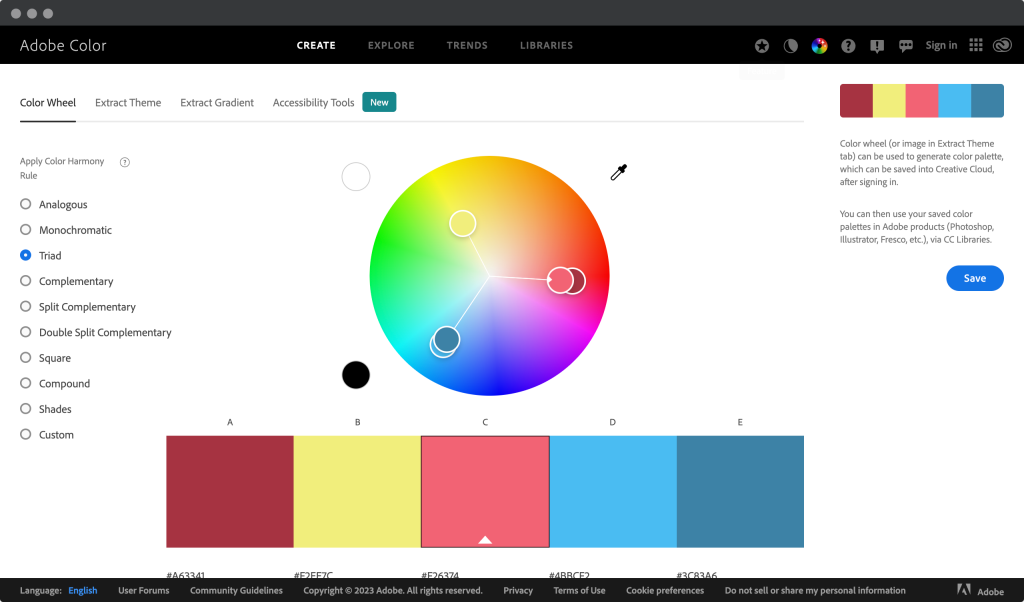
Task: Show color harmony rule info icon
Action: coord(125,162)
